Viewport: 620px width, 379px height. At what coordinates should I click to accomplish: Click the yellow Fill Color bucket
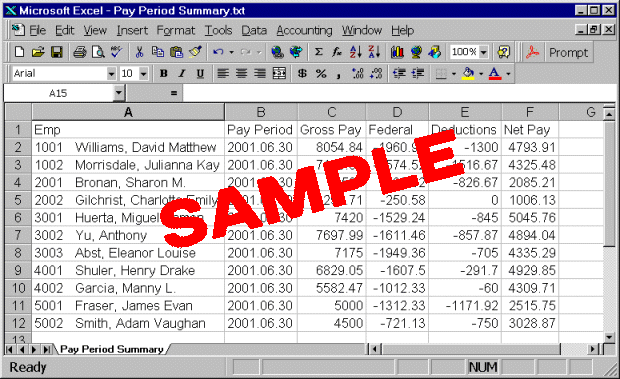(468, 74)
